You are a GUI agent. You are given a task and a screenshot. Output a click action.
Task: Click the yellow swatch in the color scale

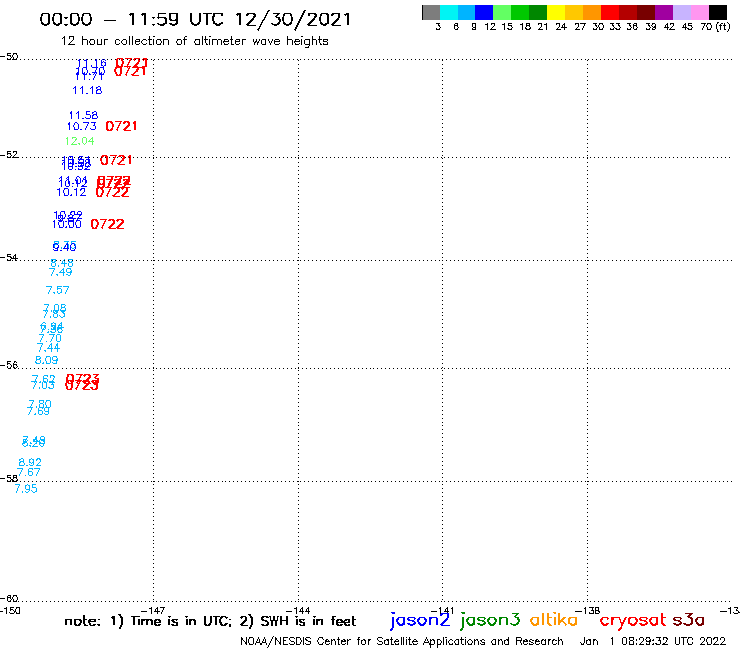(555, 13)
